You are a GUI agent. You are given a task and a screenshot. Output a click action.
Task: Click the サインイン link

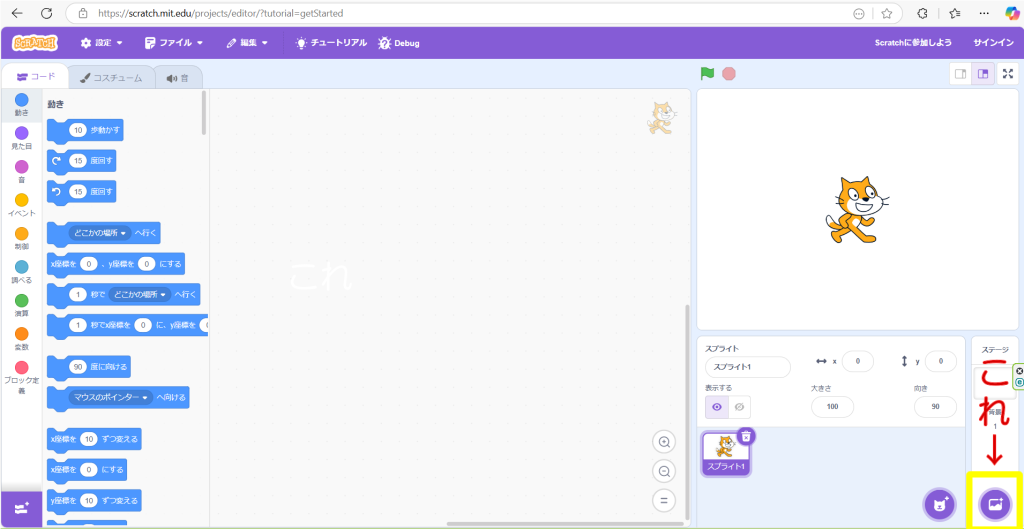[x=992, y=43]
